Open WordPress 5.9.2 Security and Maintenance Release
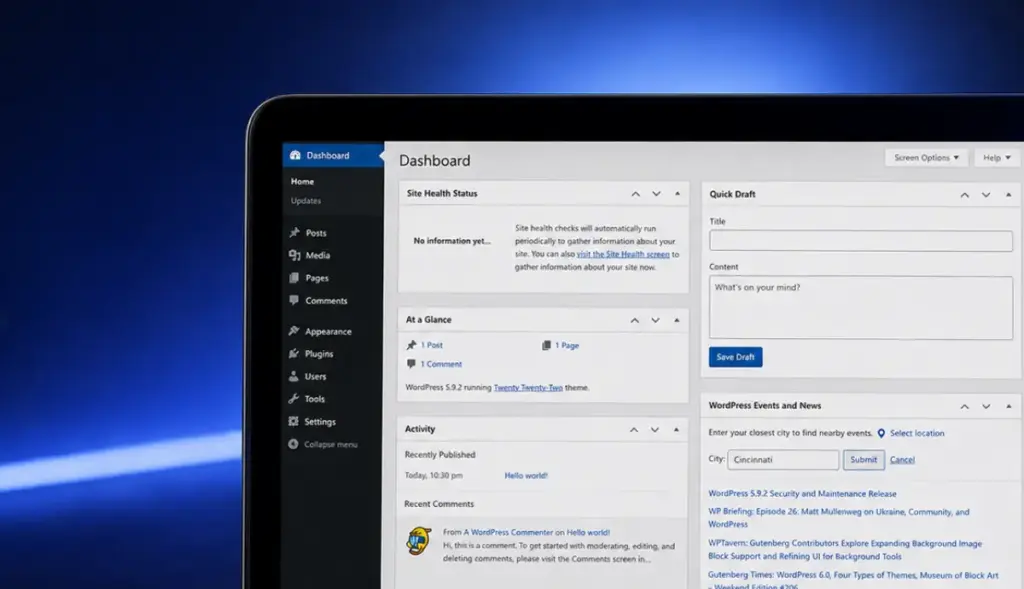The width and height of the screenshot is (1024, 589). point(802,494)
